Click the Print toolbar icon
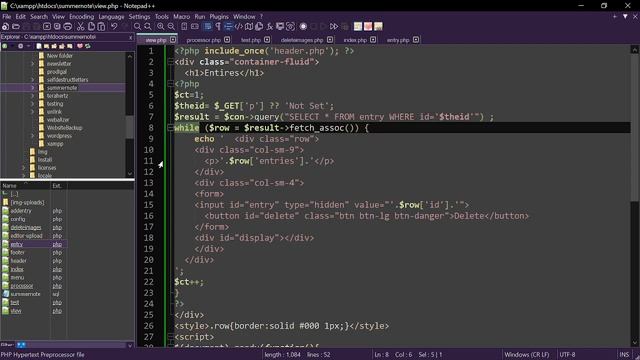Image resolution: width=640 pixels, height=360 pixels. click(x=67, y=27)
